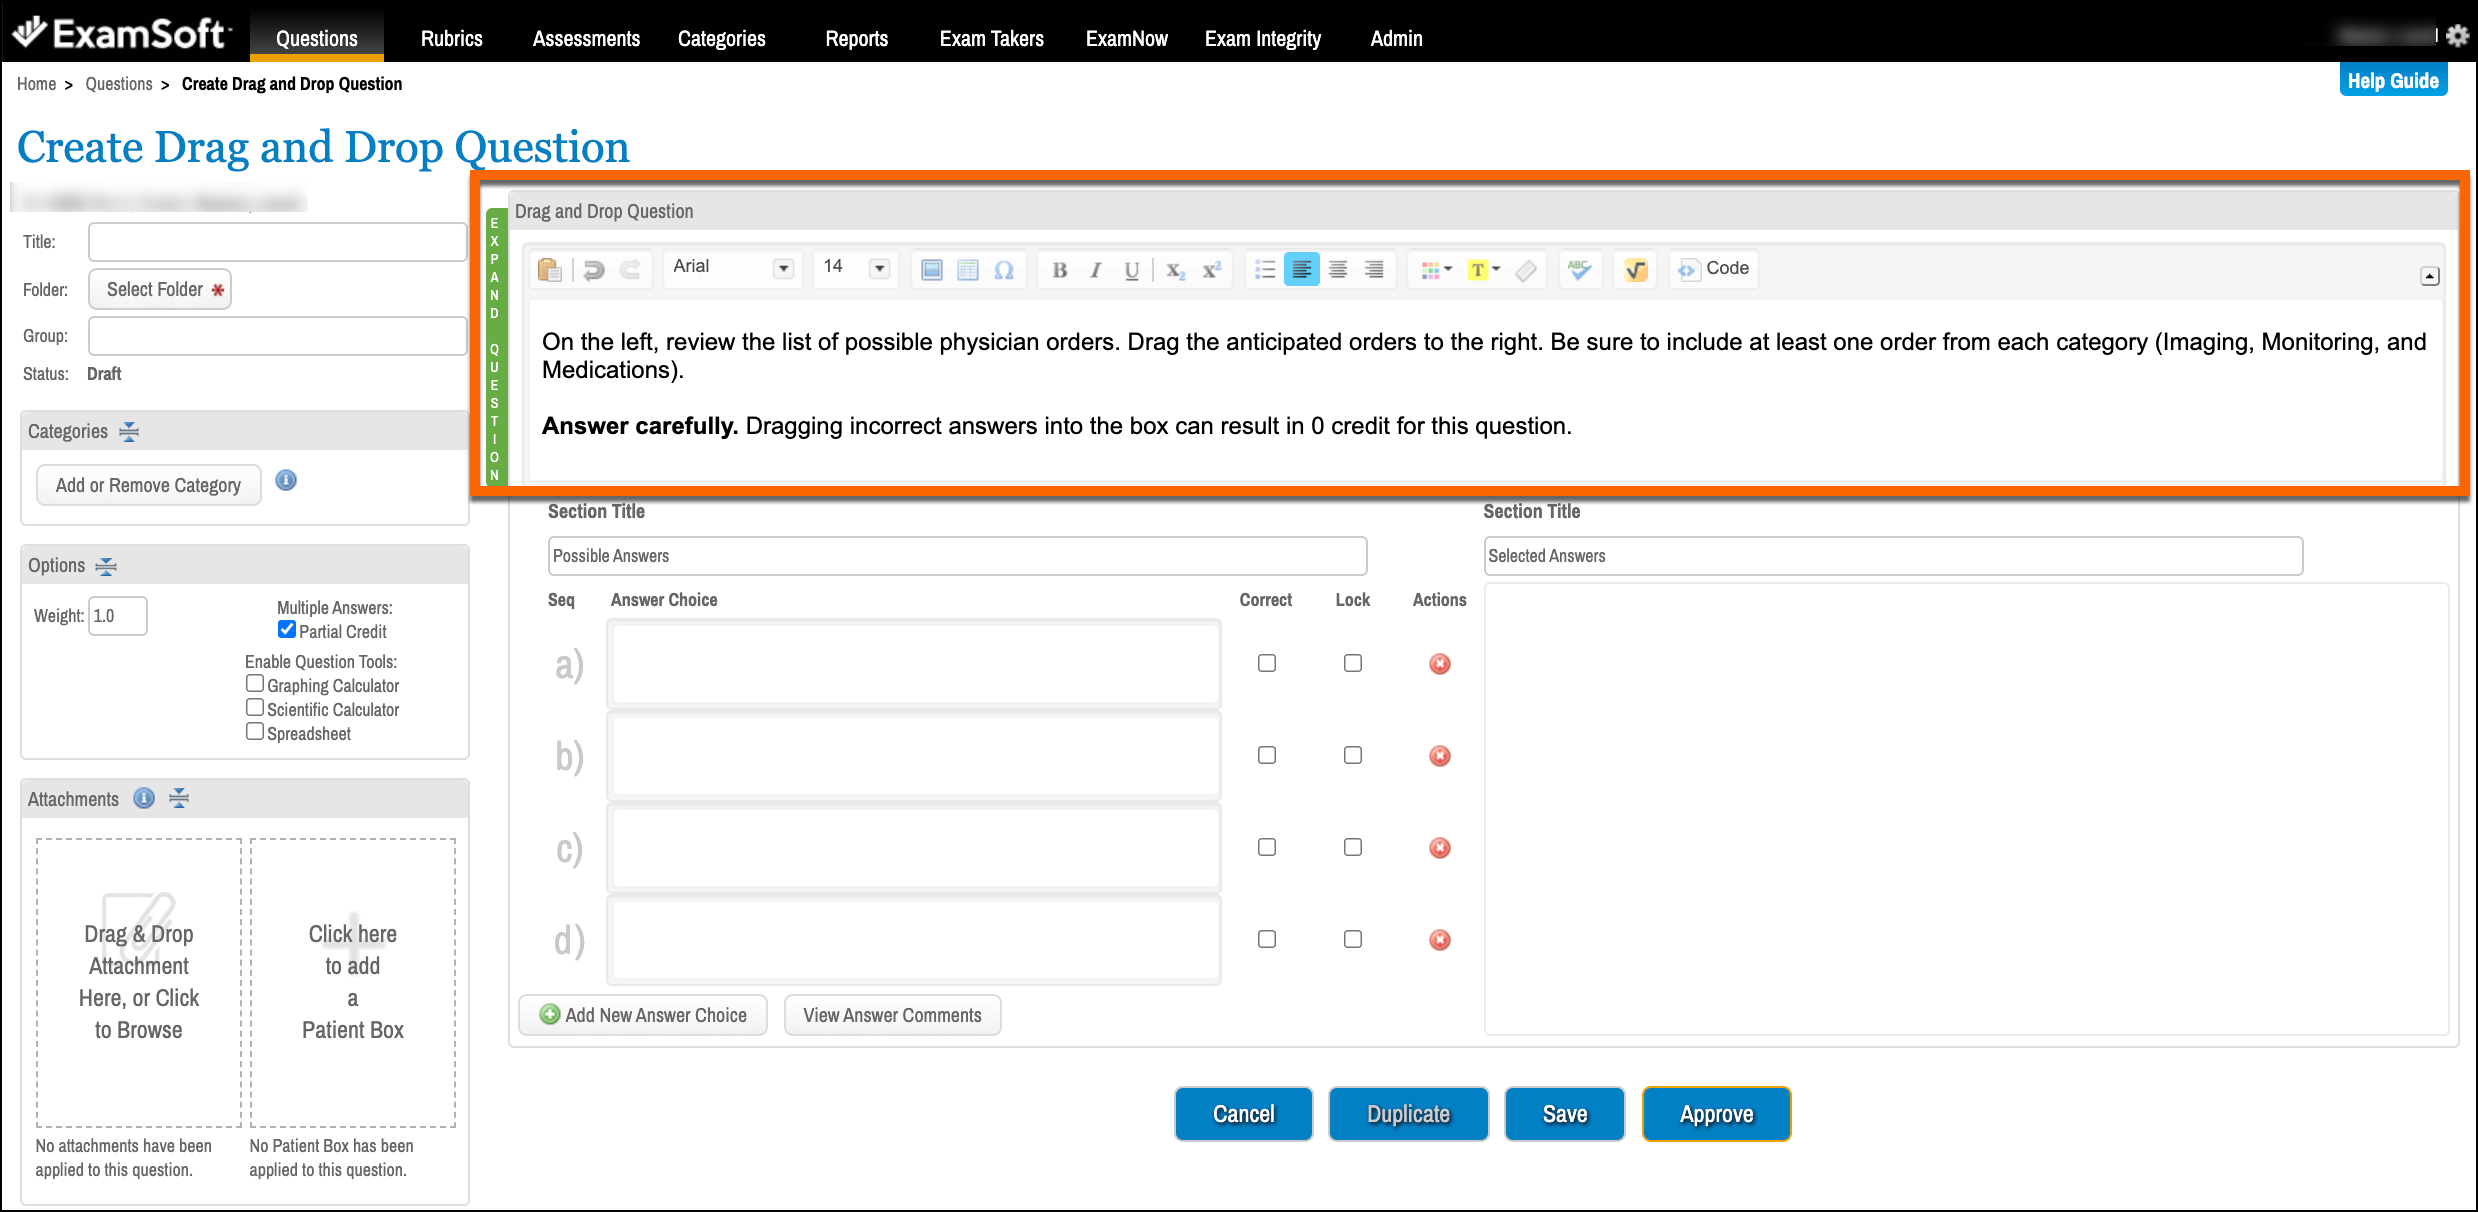Open the Rubrics tab
This screenshot has height=1212, width=2478.
[x=451, y=38]
